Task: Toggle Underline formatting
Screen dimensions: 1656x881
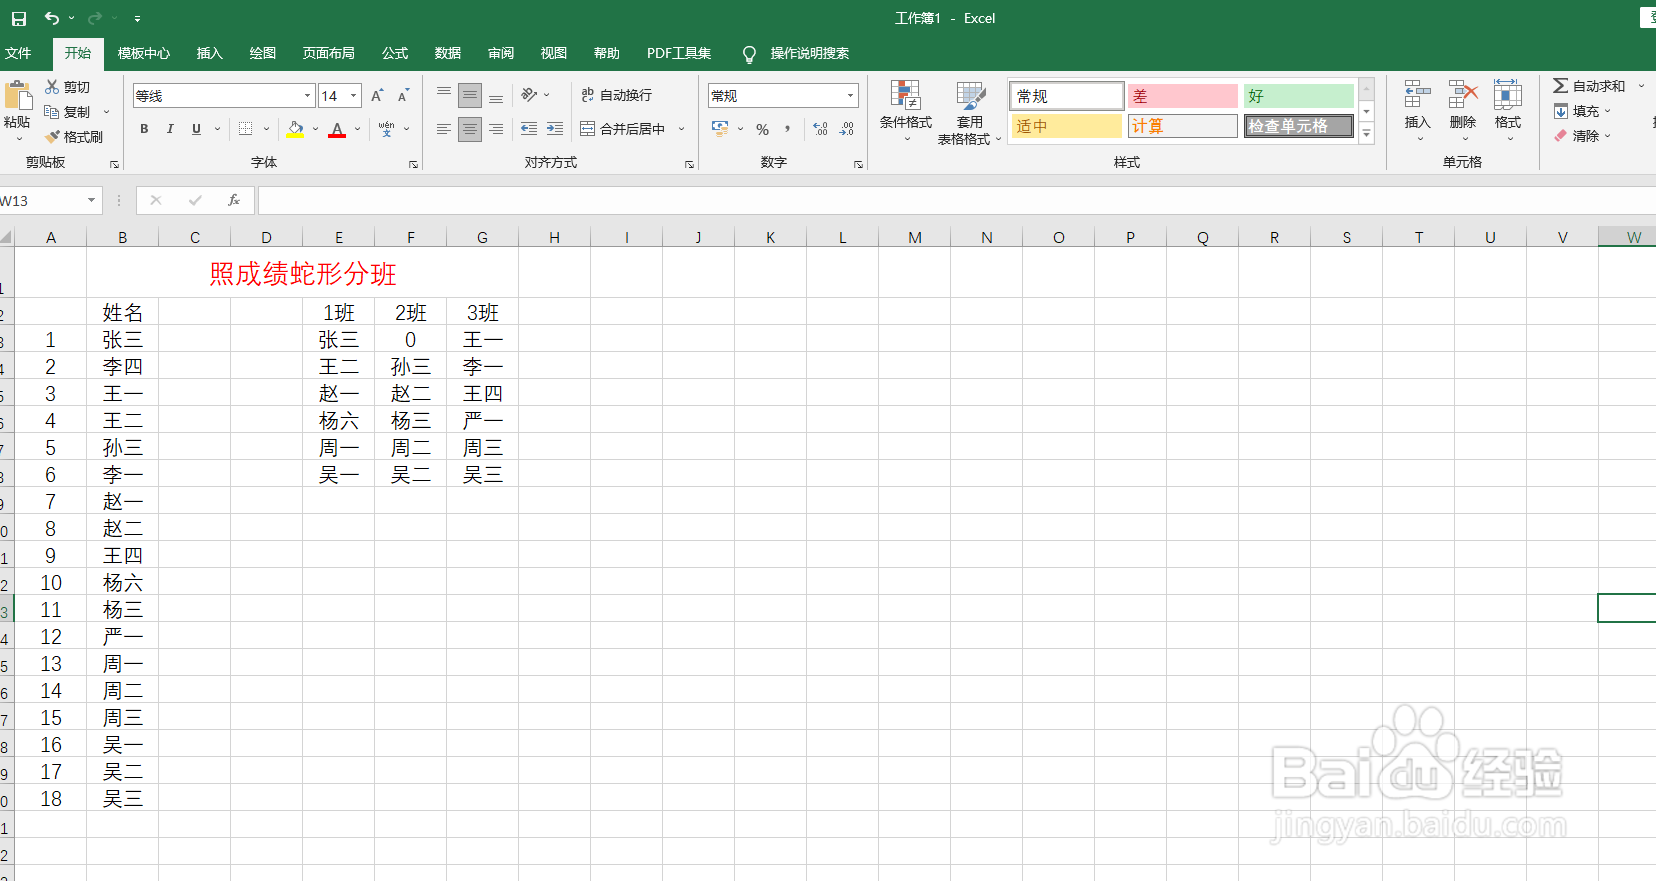Action: pos(196,129)
